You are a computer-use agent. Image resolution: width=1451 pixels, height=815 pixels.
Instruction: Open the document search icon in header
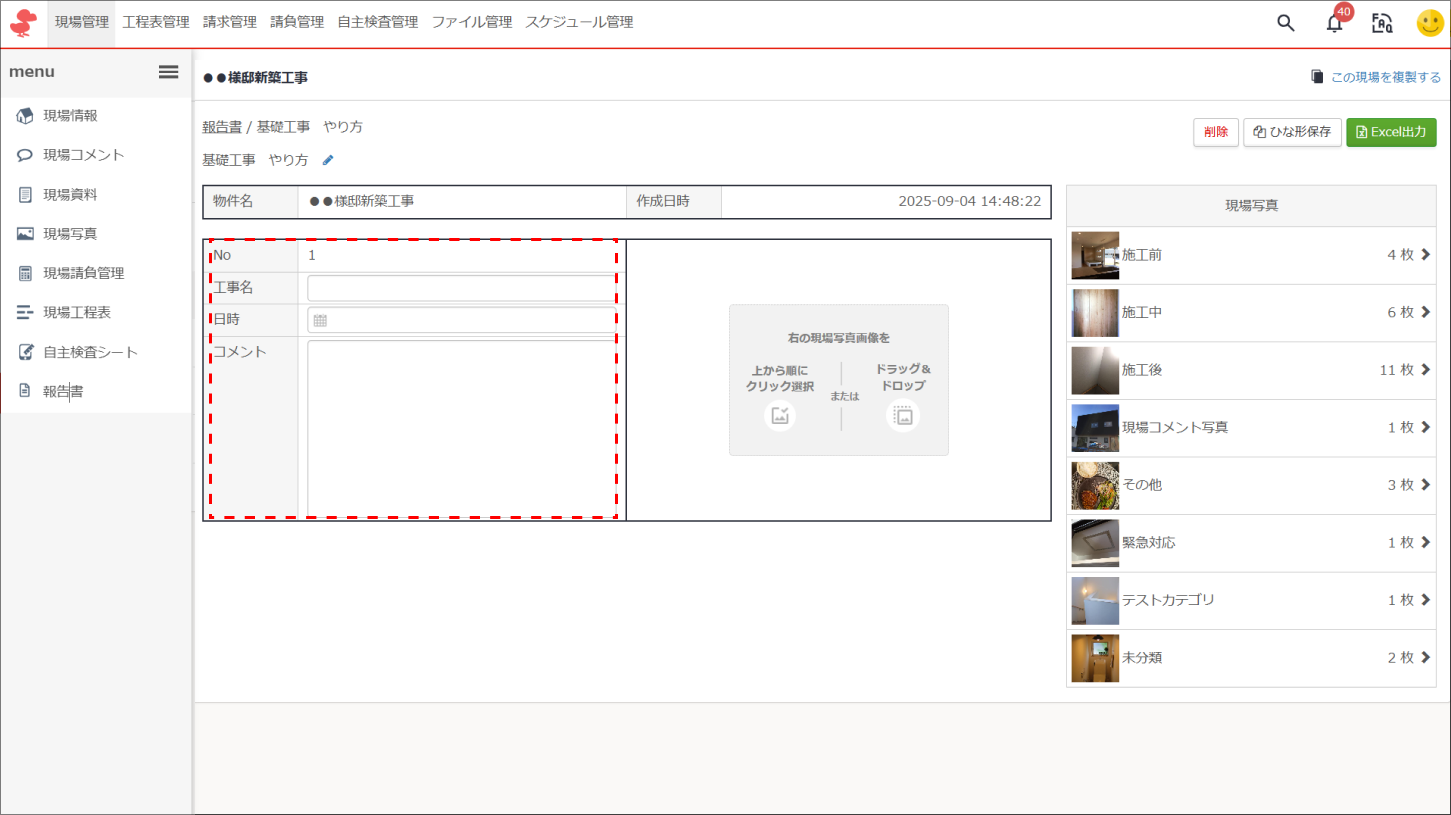coord(1382,23)
